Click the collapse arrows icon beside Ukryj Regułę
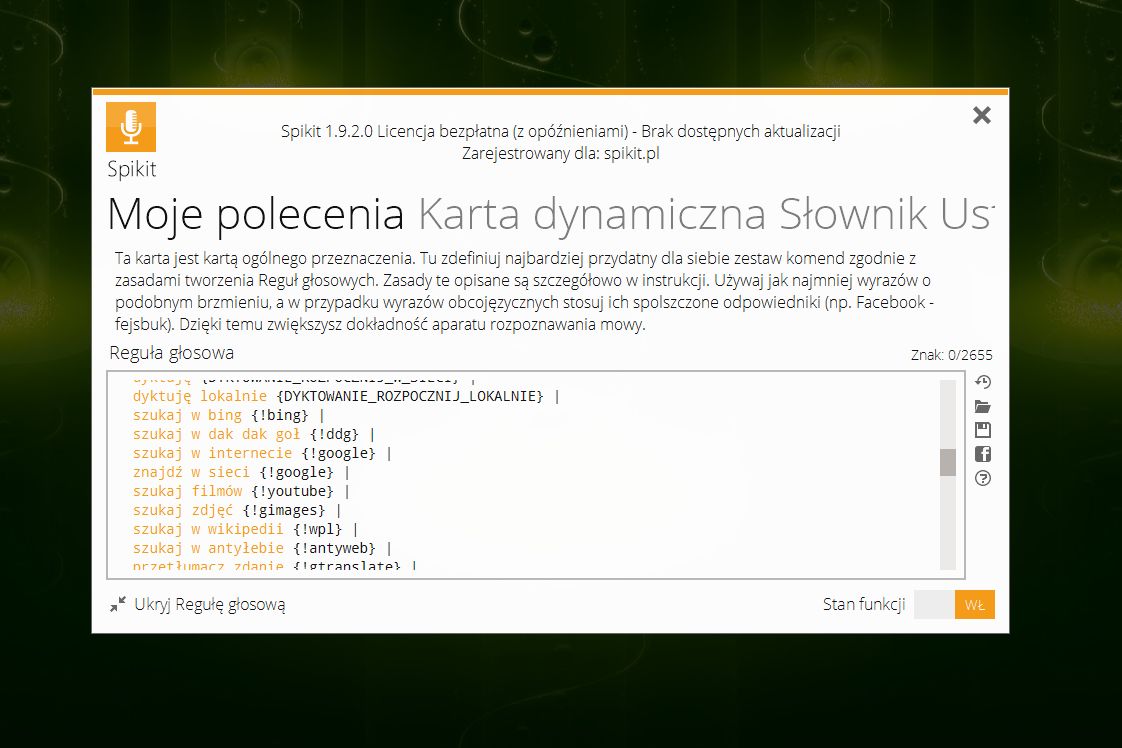 [x=118, y=605]
